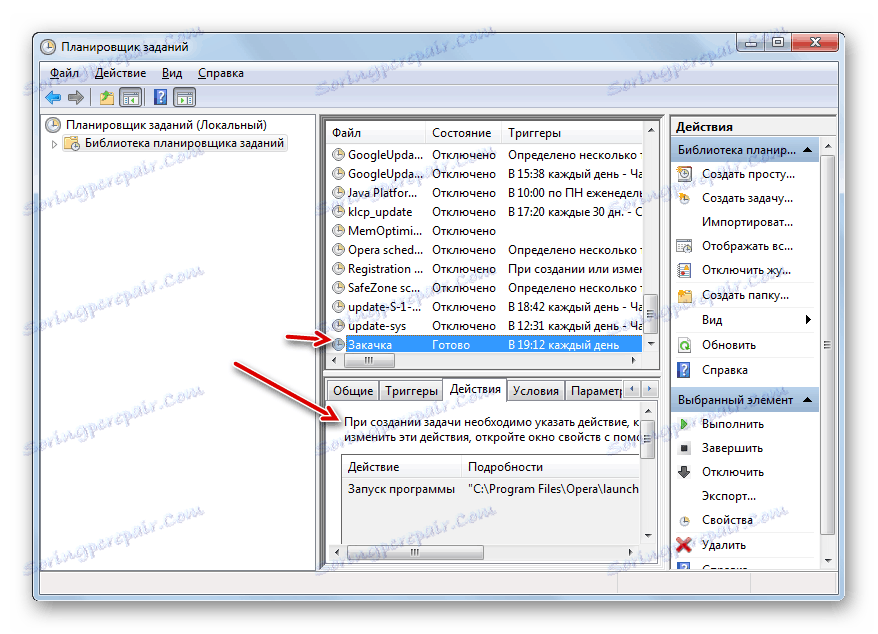Click the Отключить жу... journal icon
This screenshot has height=634, width=878.
(x=684, y=271)
